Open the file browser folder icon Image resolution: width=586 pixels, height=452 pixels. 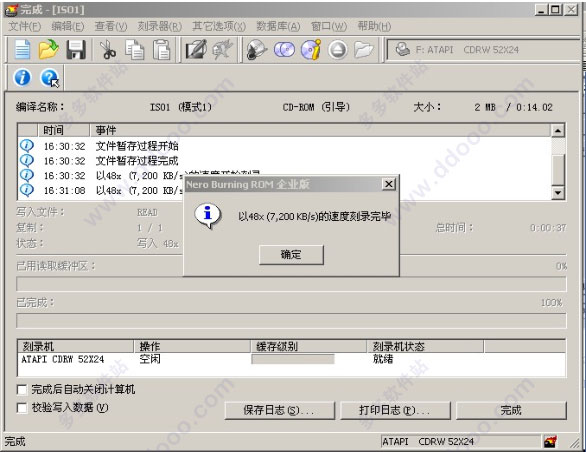click(364, 50)
